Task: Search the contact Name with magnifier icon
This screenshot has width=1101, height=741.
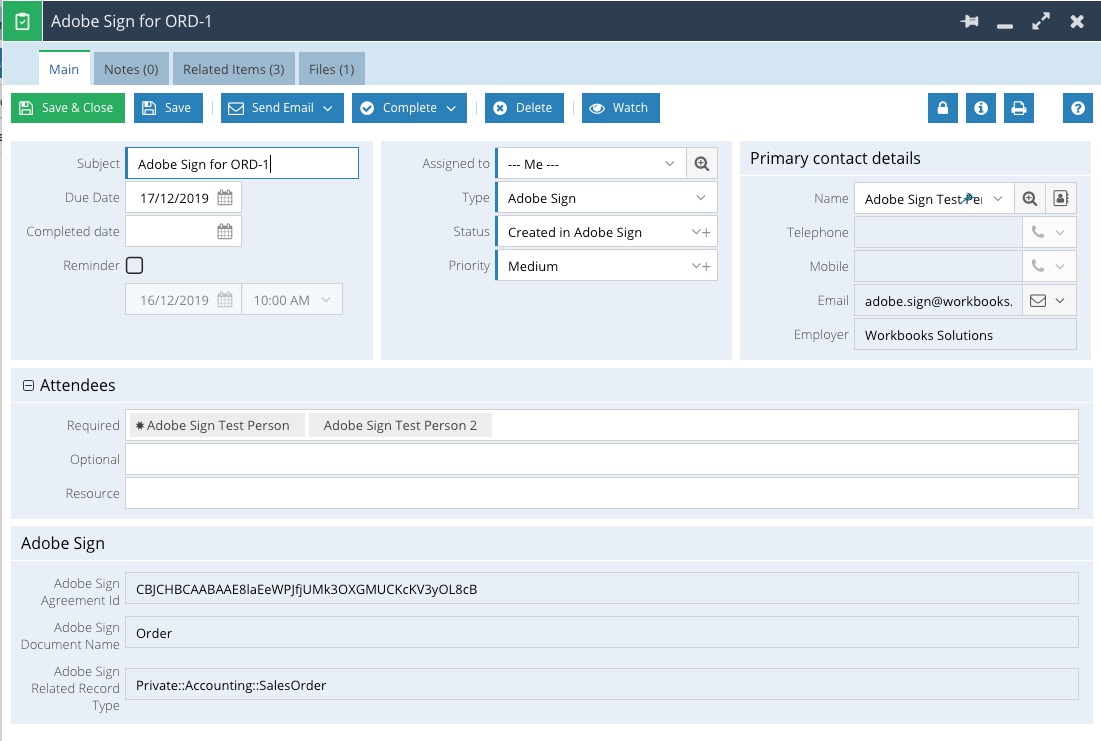Action: click(1029, 199)
